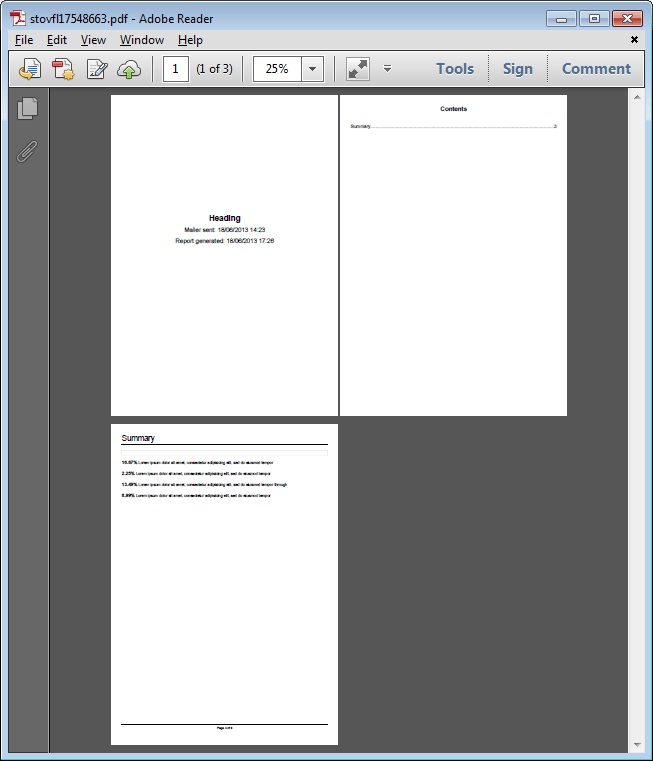Click the 25% zoom value field

tap(277, 69)
